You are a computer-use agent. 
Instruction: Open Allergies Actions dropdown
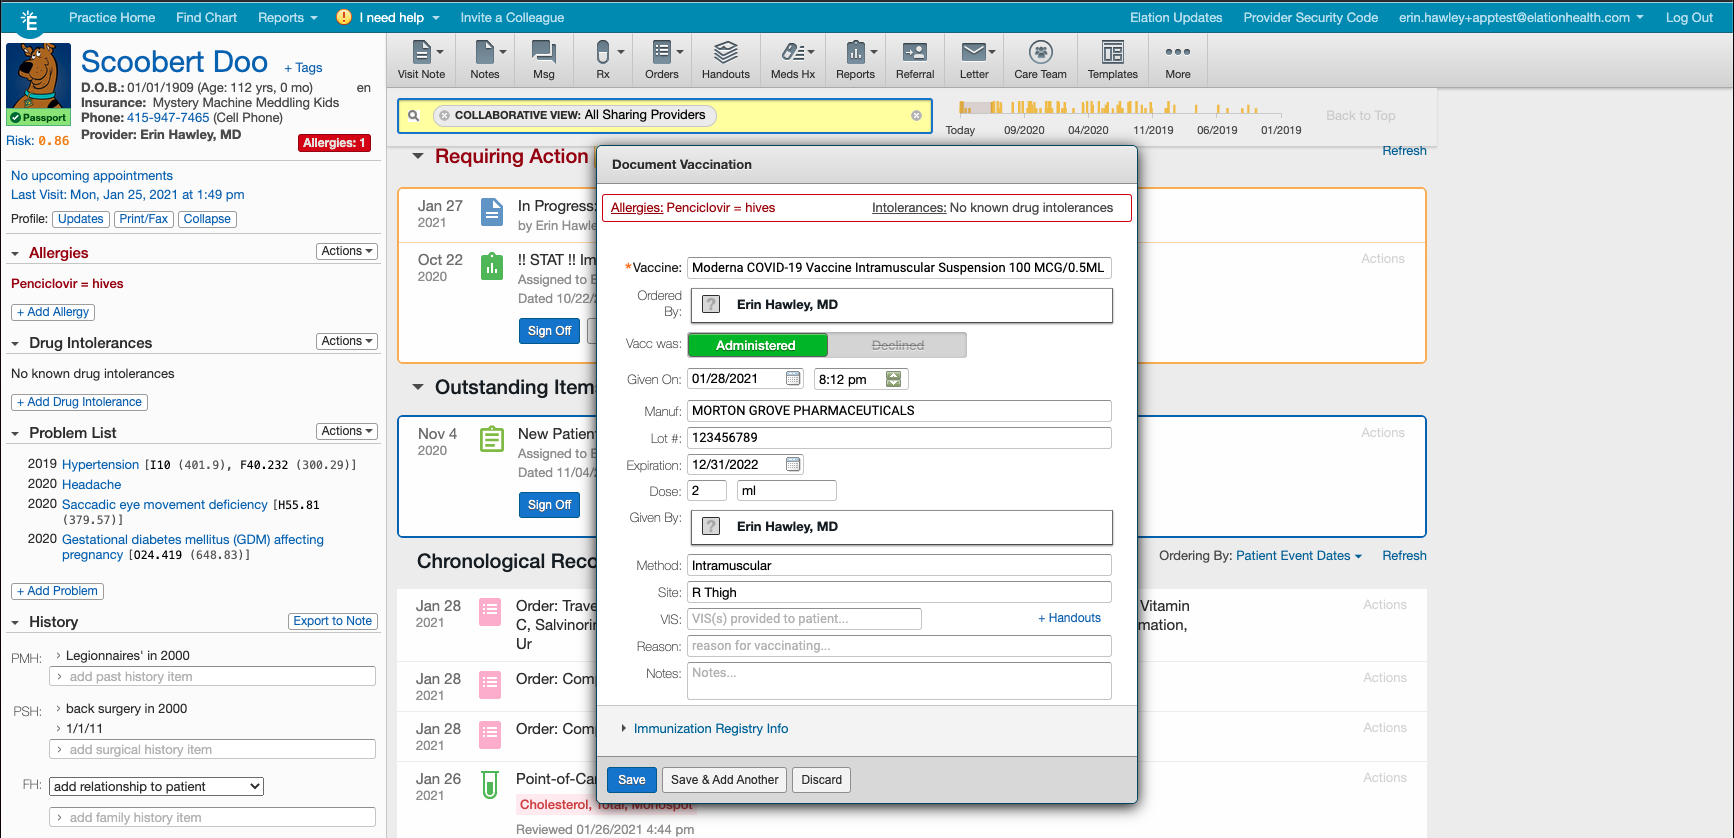[347, 251]
